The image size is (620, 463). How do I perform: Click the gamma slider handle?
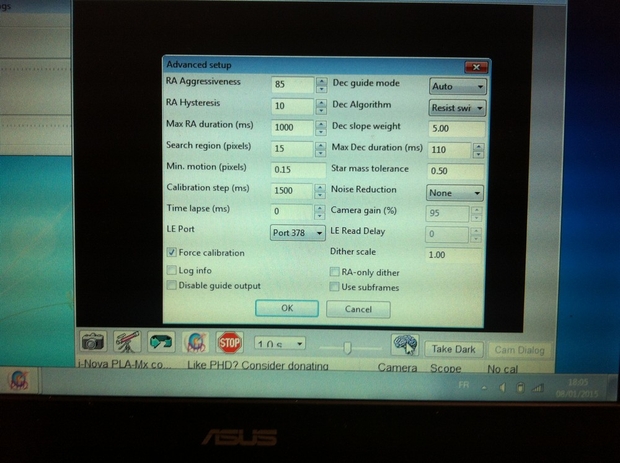(x=347, y=348)
